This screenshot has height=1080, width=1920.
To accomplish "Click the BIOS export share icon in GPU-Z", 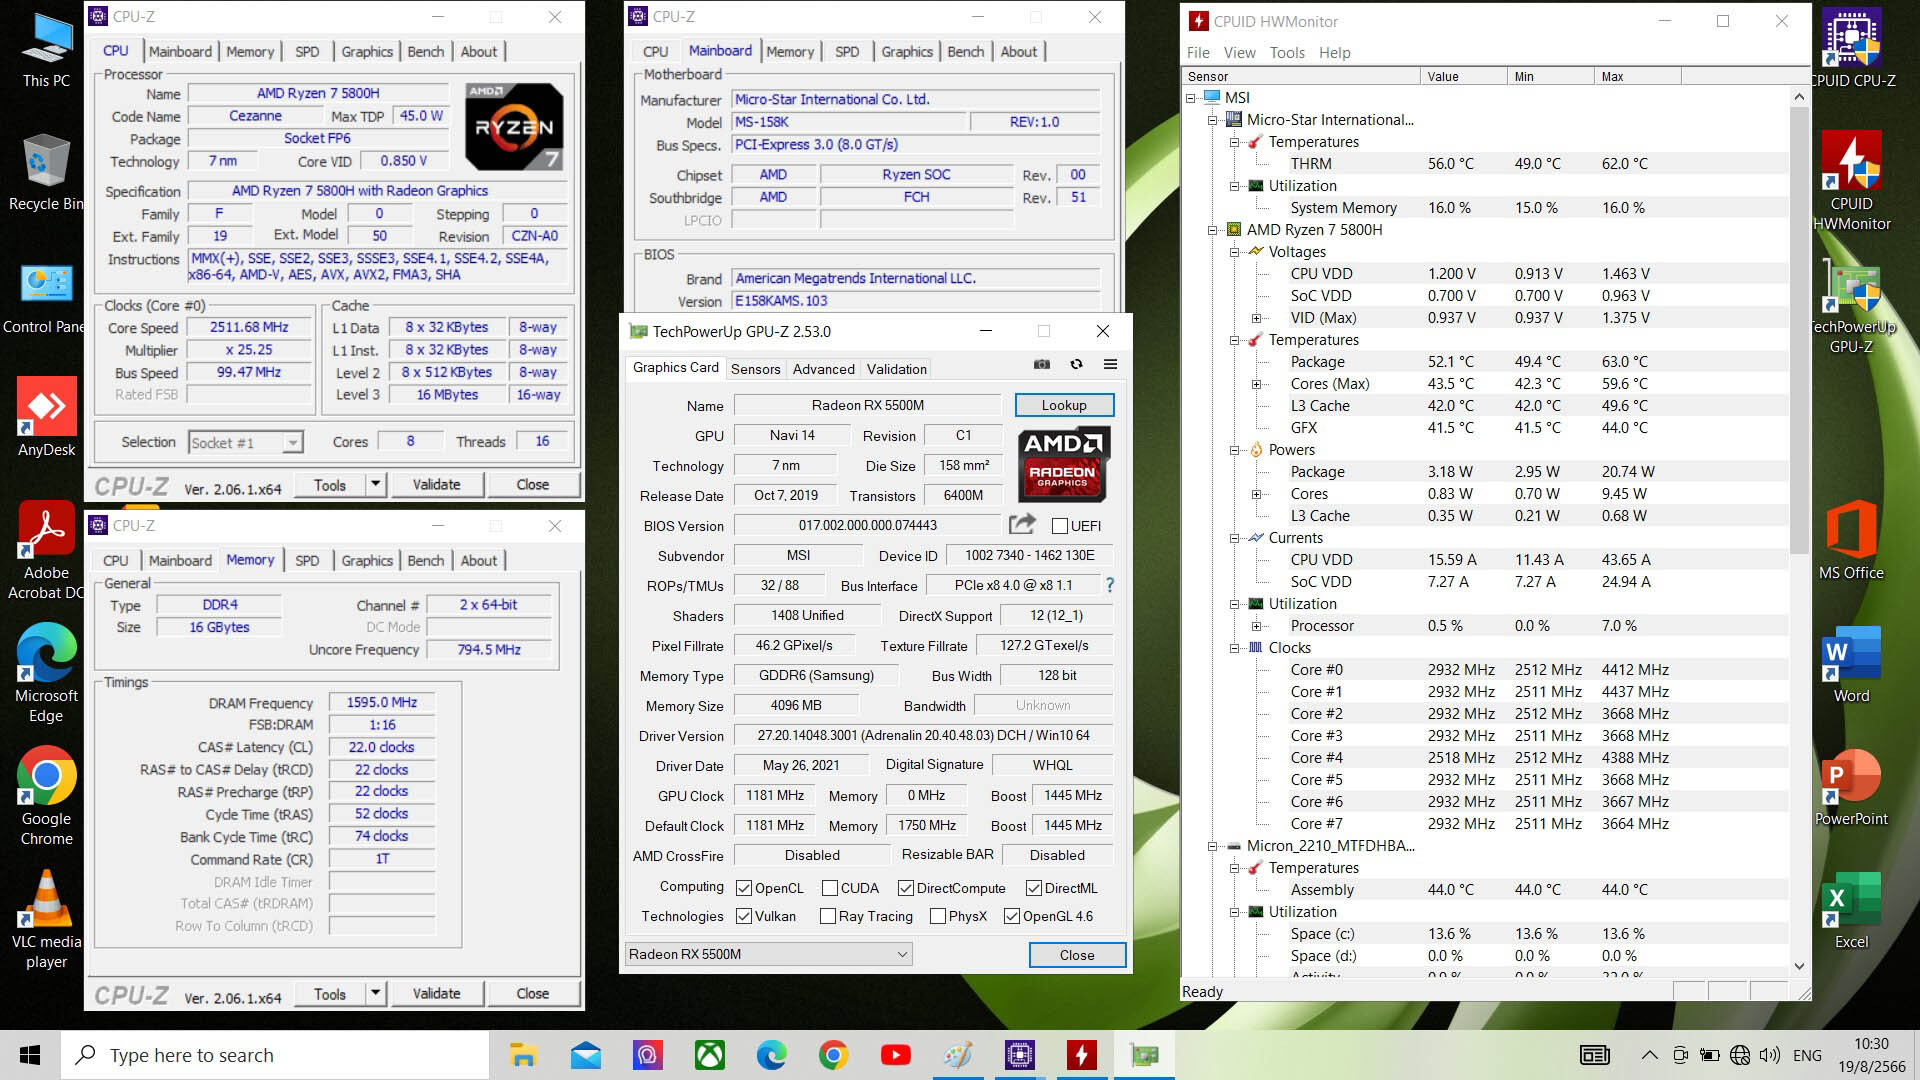I will (1022, 524).
